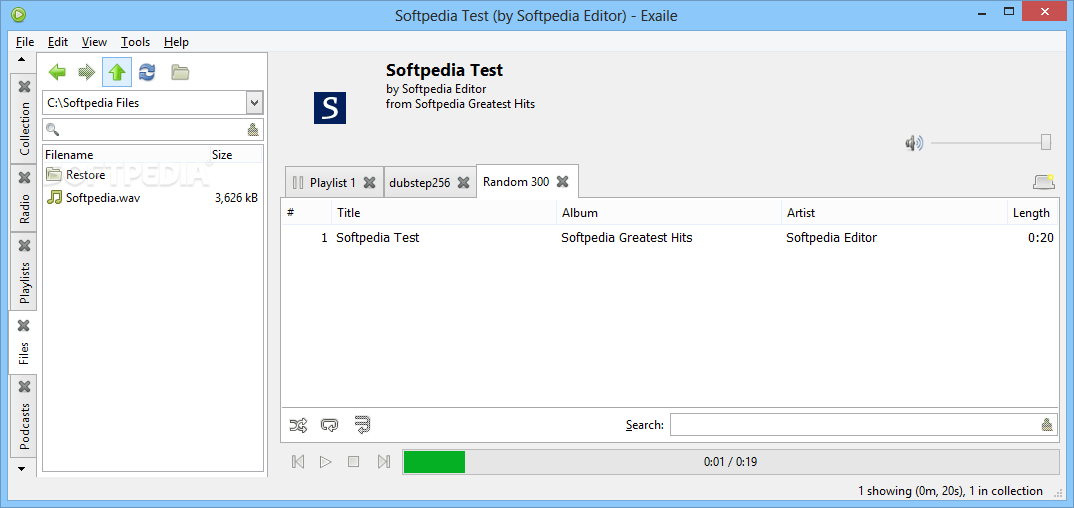Open the Podcasts side panel

(x=25, y=426)
